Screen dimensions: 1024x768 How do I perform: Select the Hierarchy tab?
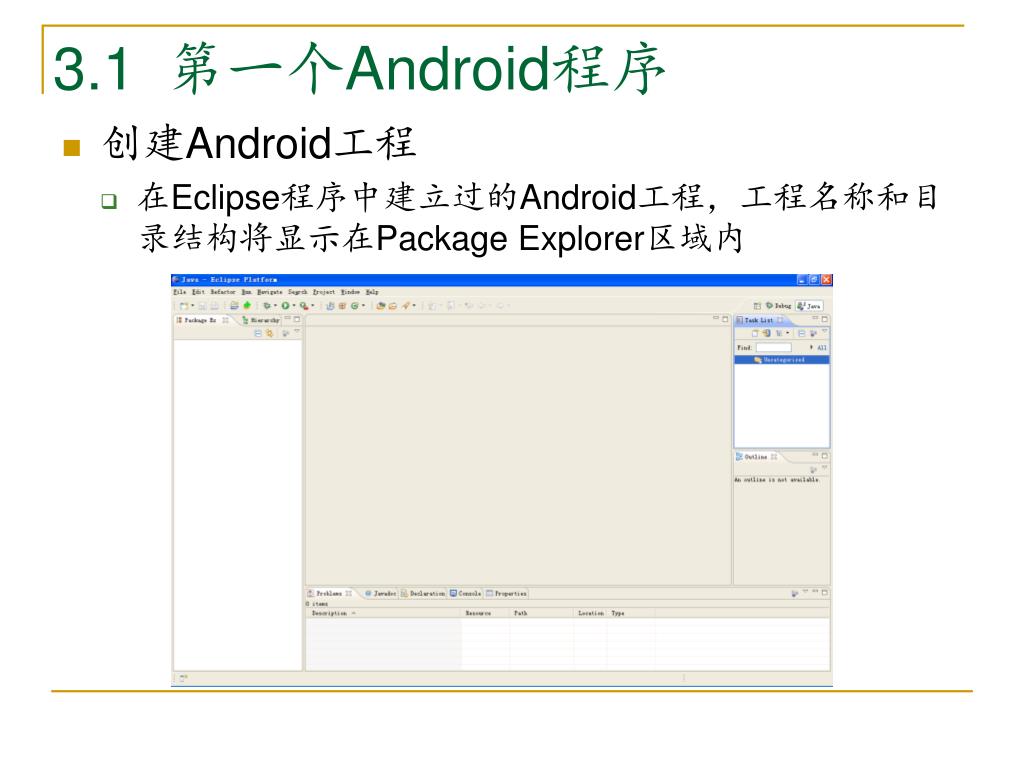[x=260, y=320]
